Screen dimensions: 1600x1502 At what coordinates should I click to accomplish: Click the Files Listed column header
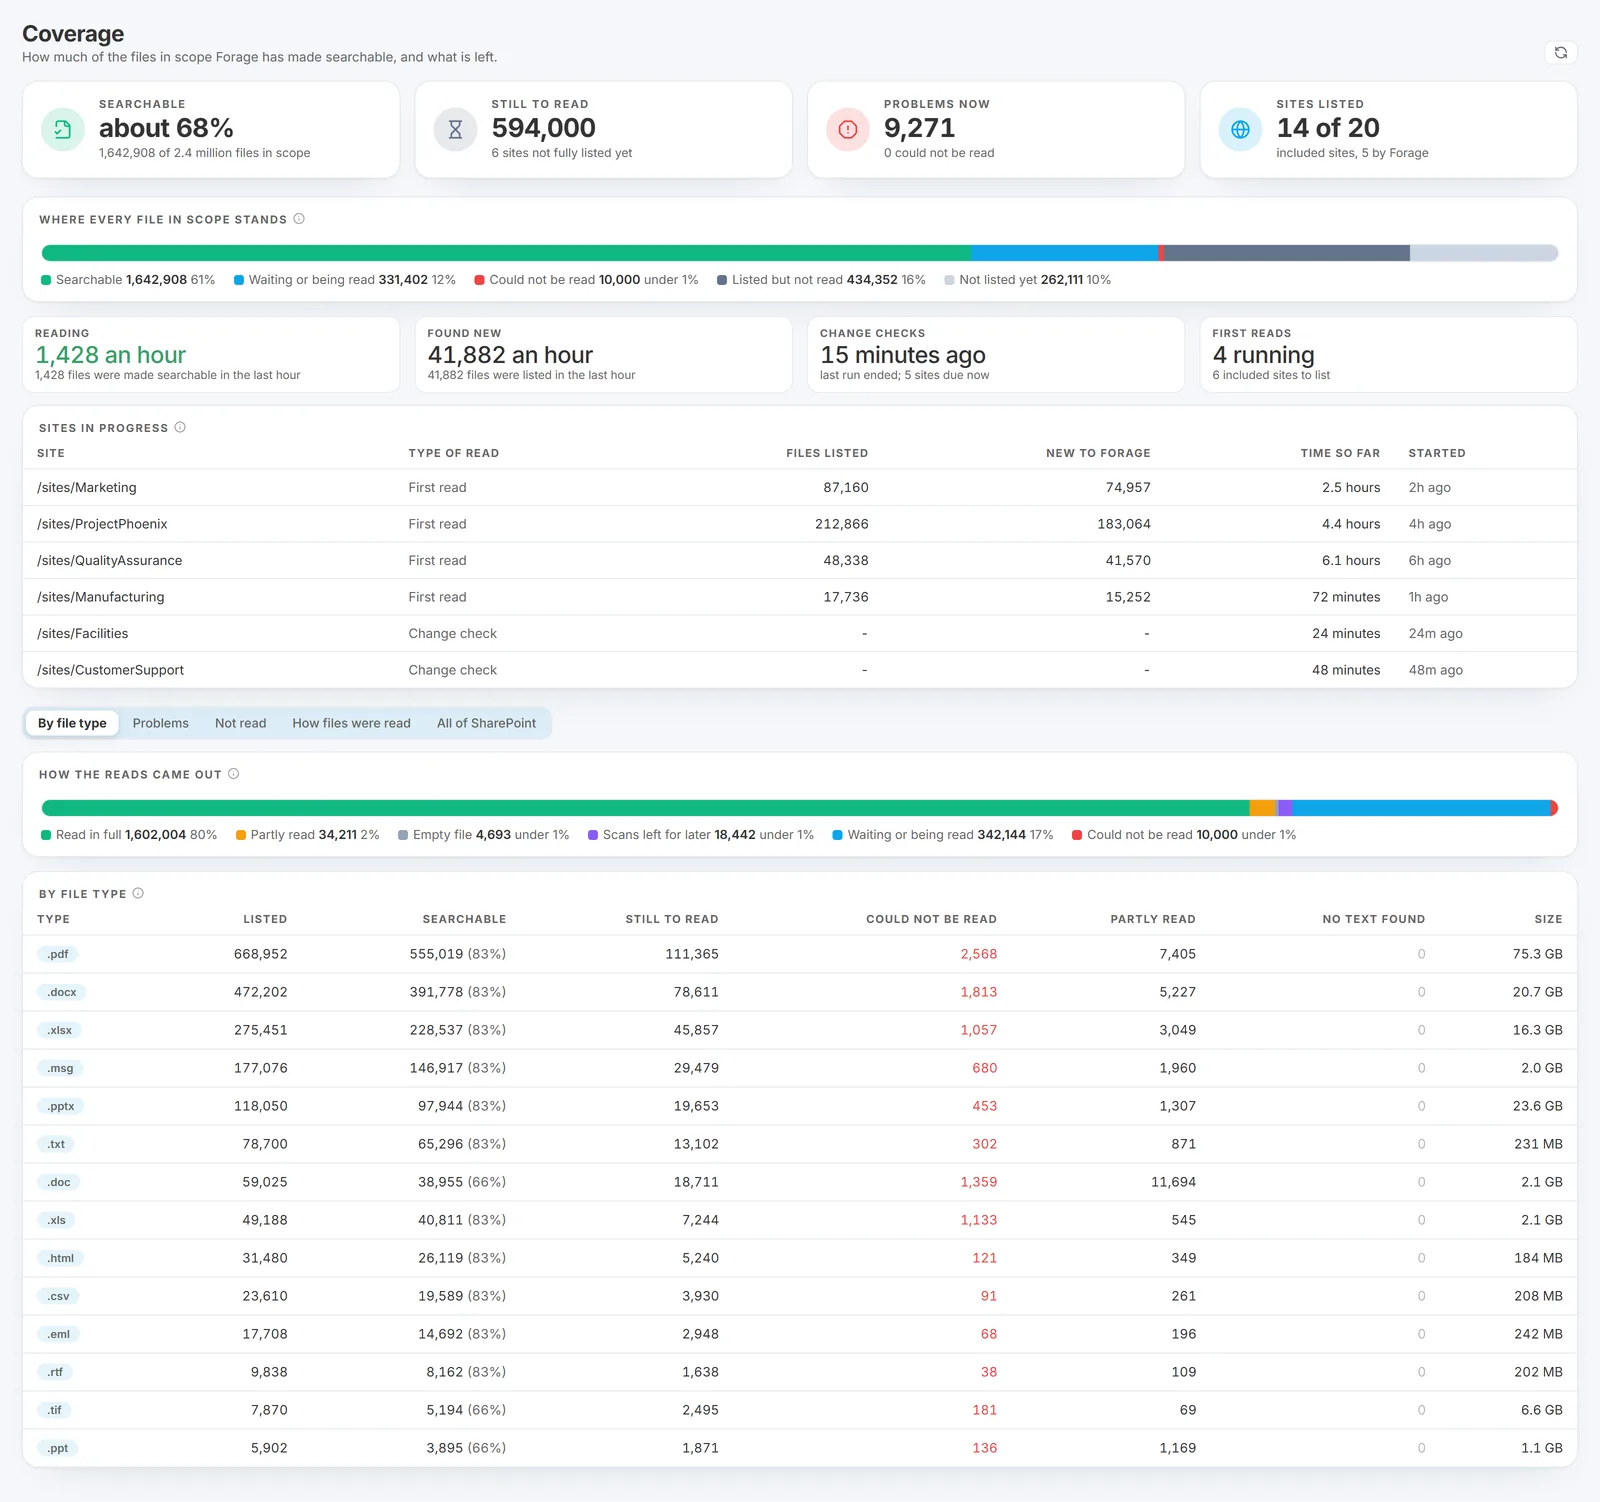coord(827,453)
